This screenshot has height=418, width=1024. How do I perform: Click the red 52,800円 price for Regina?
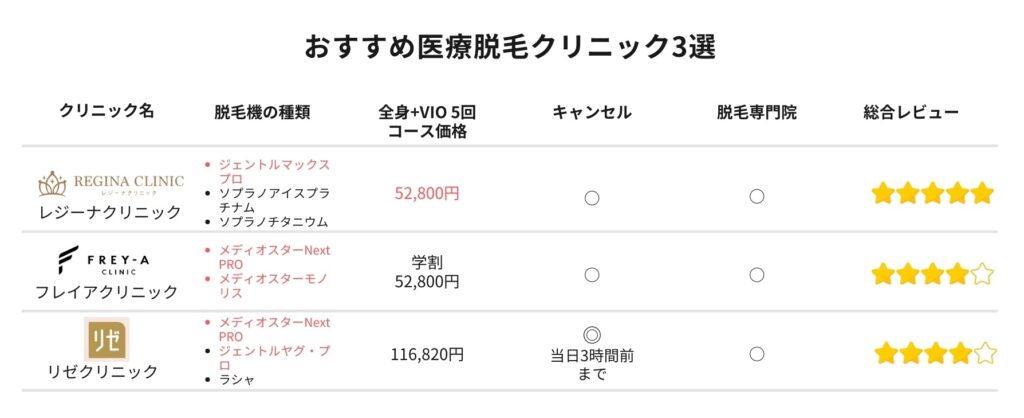[x=427, y=193]
